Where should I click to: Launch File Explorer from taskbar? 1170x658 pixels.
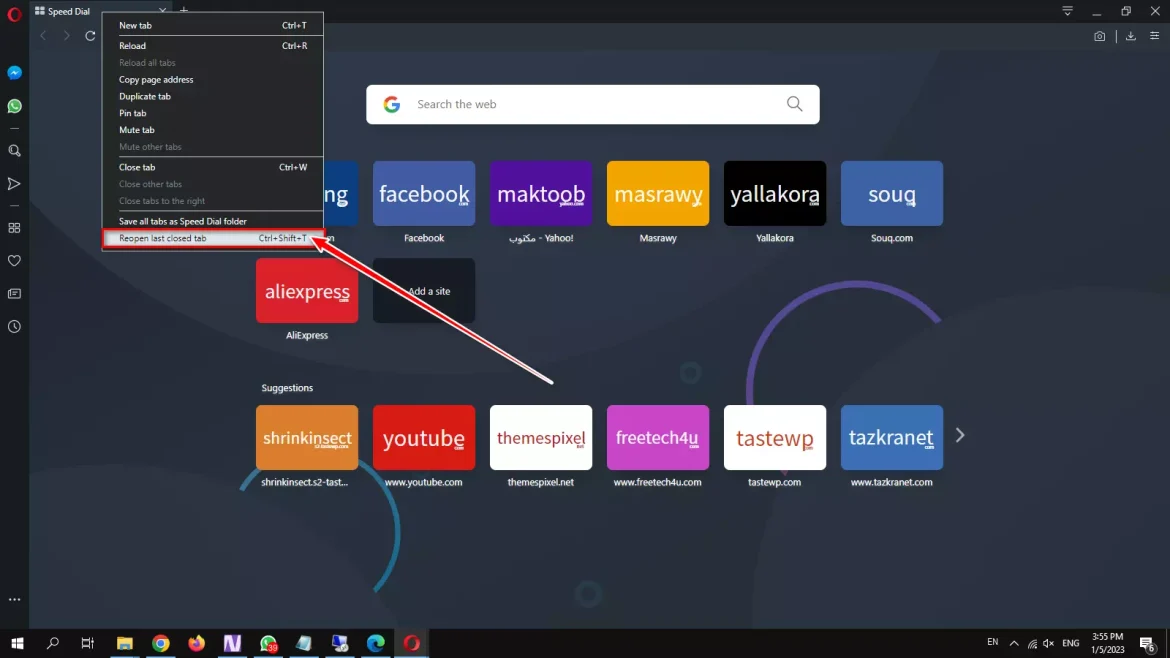(x=125, y=643)
